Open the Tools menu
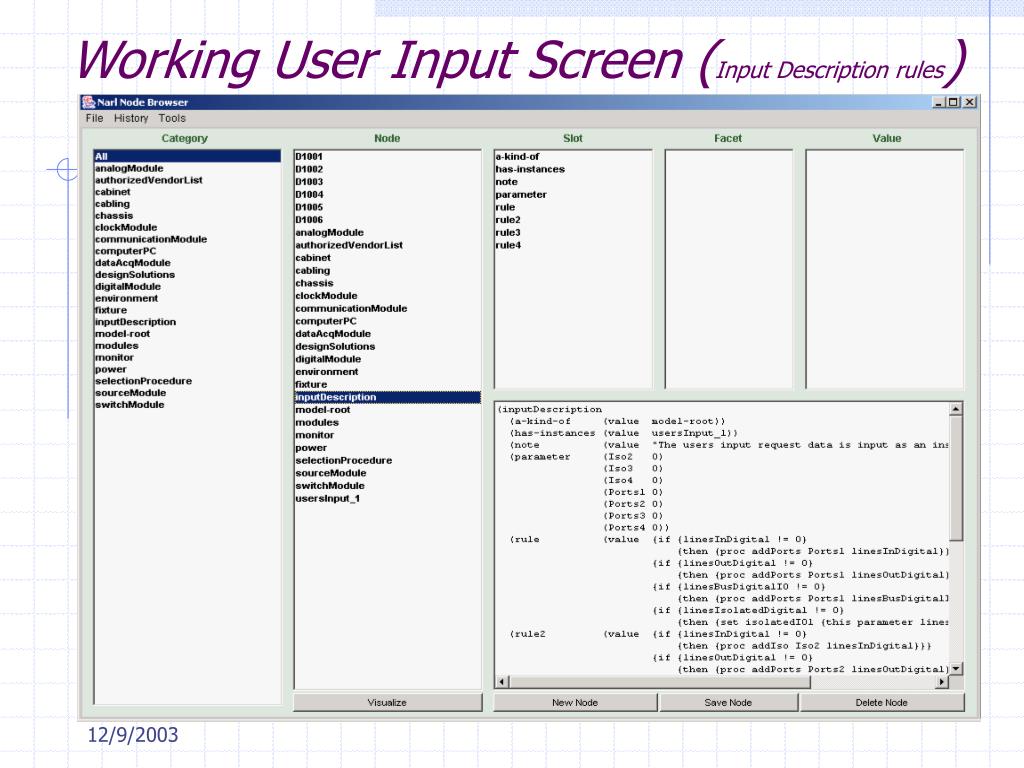Image resolution: width=1024 pixels, height=768 pixels. (x=172, y=118)
